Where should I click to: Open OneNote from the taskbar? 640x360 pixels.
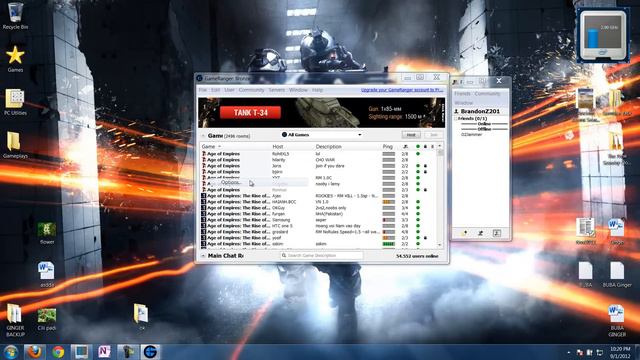104,352
